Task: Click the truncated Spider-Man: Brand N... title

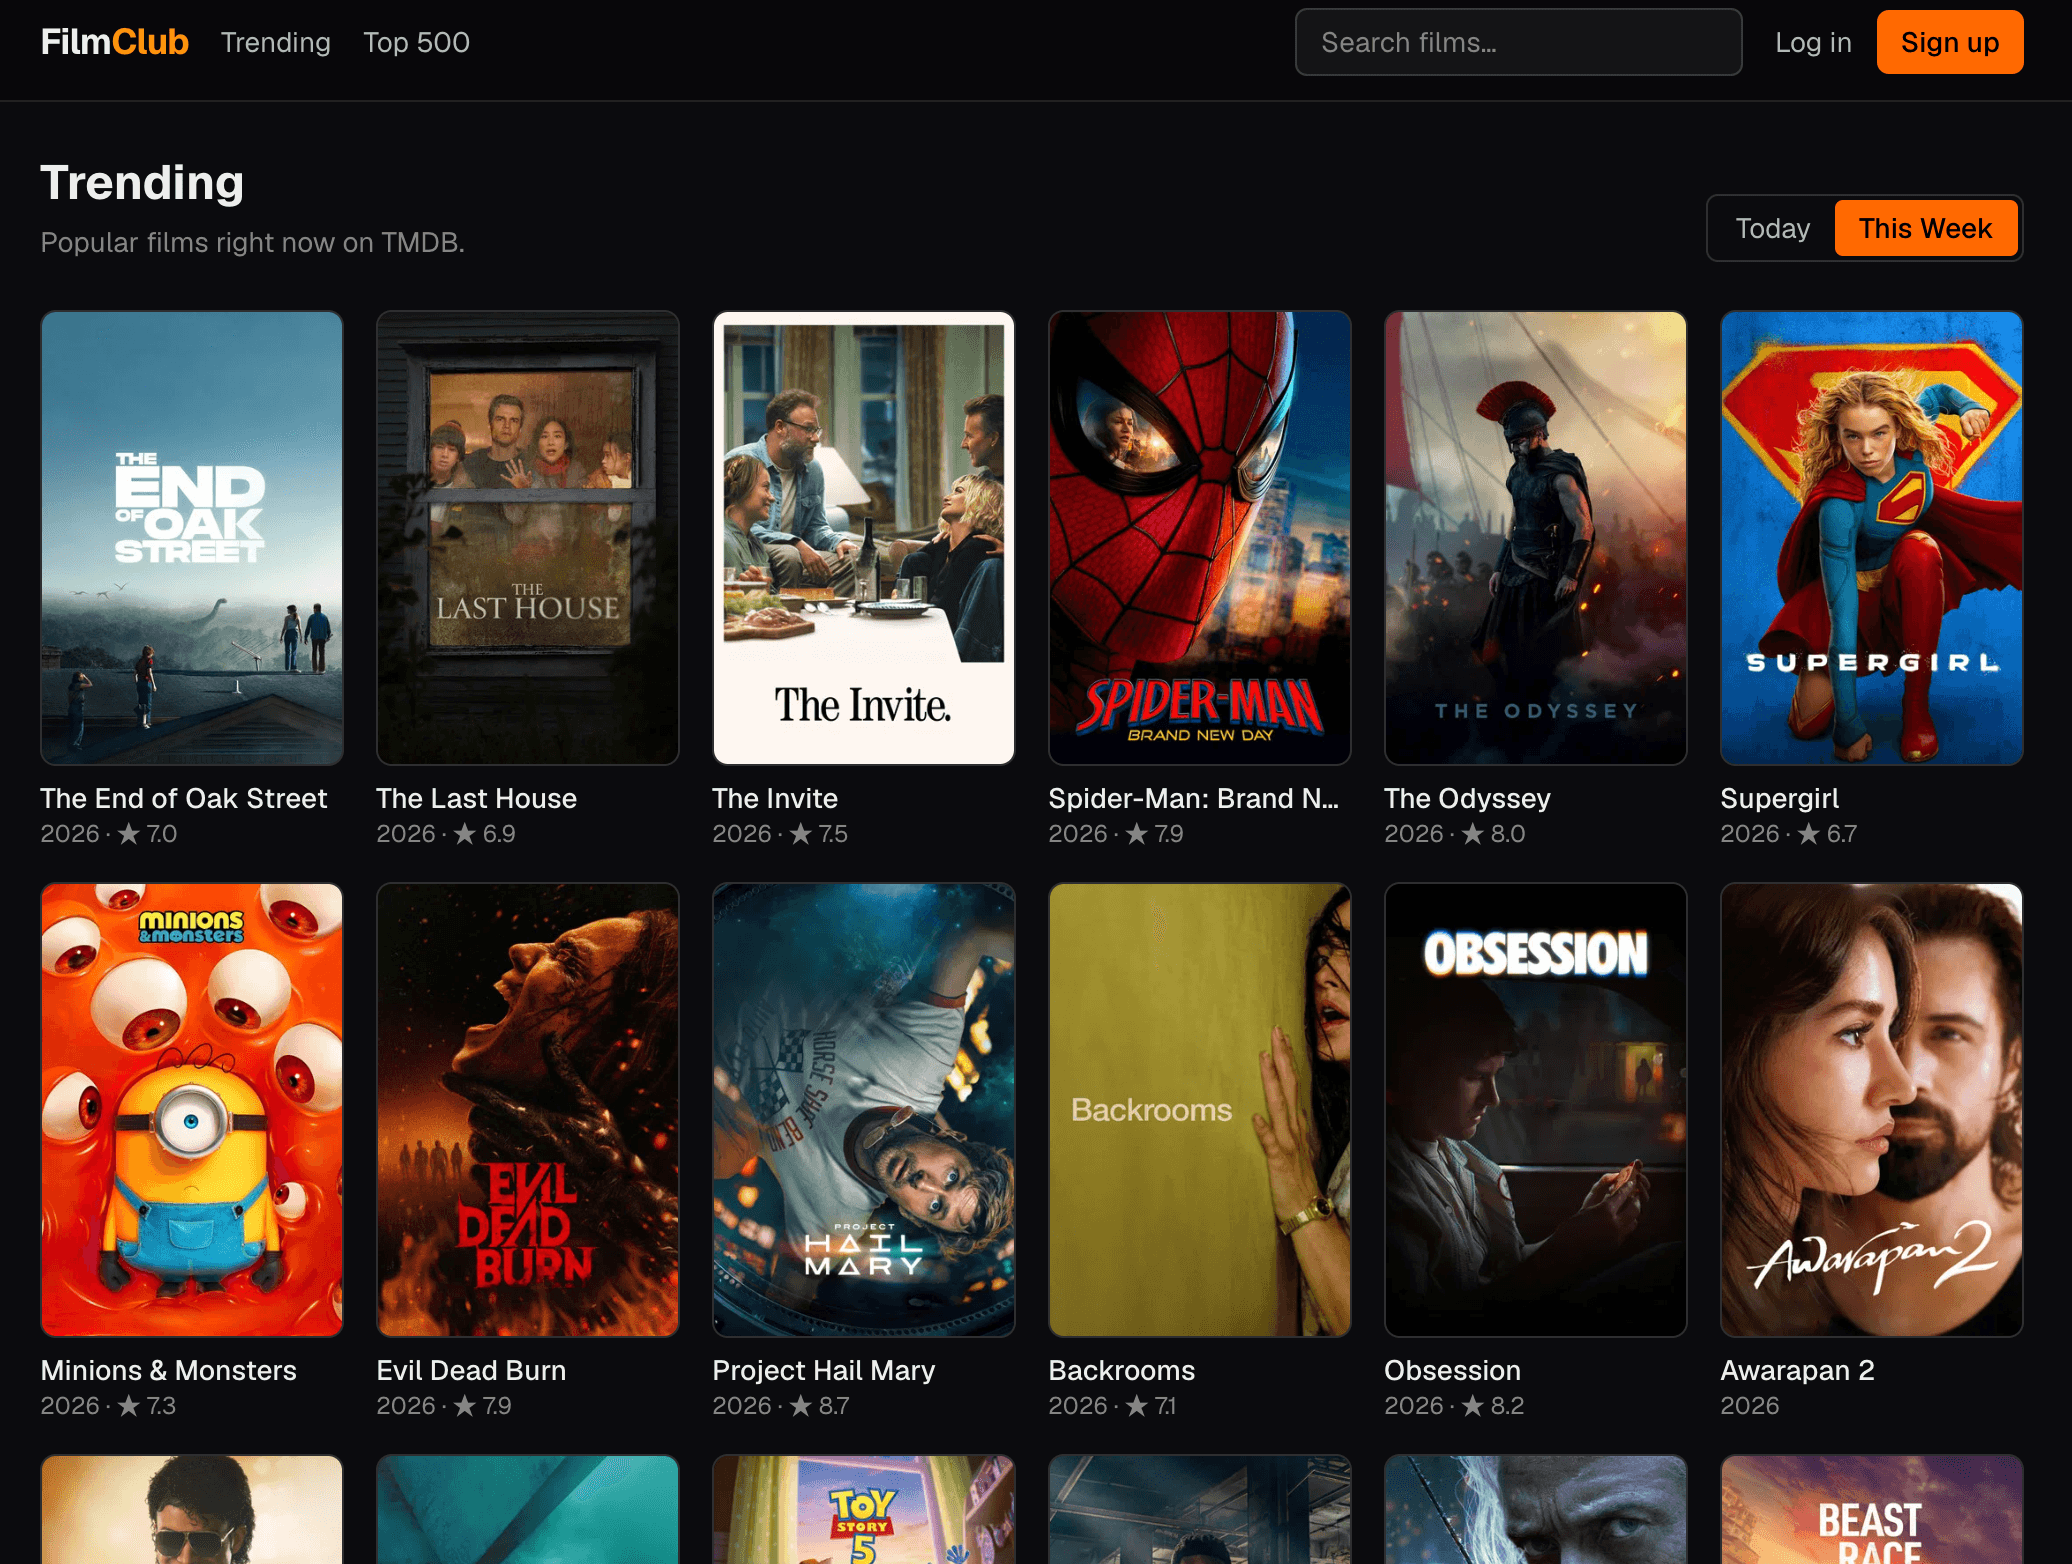Action: pos(1193,798)
